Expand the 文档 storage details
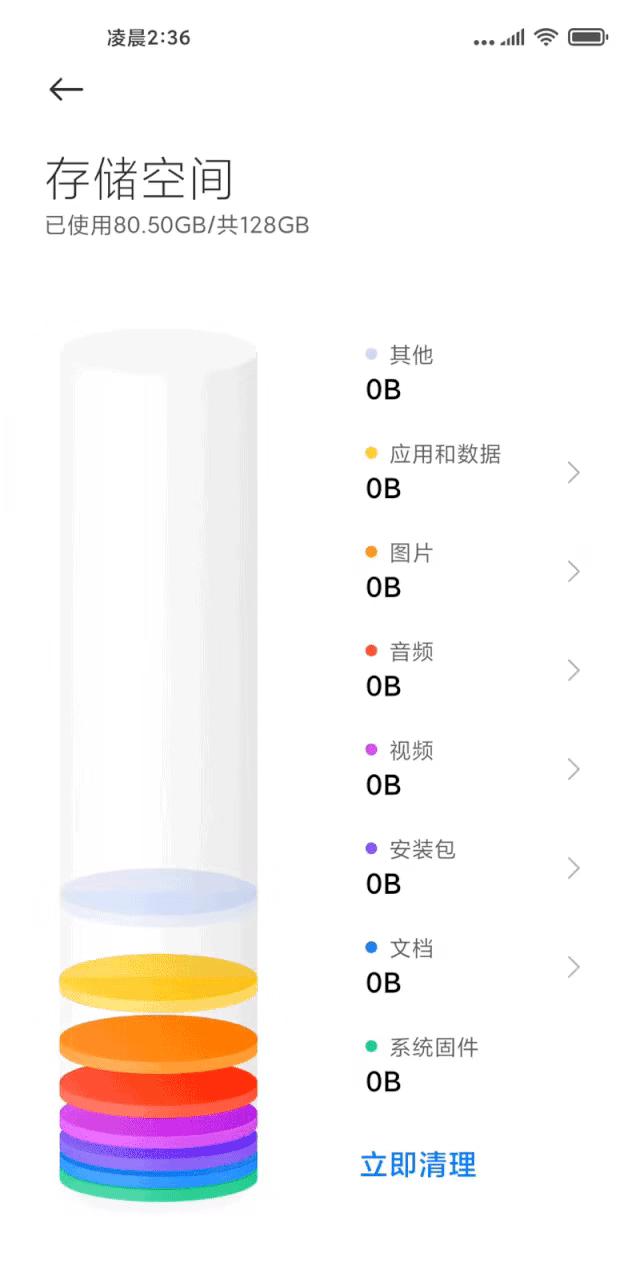This screenshot has height=1269, width=640. (573, 967)
